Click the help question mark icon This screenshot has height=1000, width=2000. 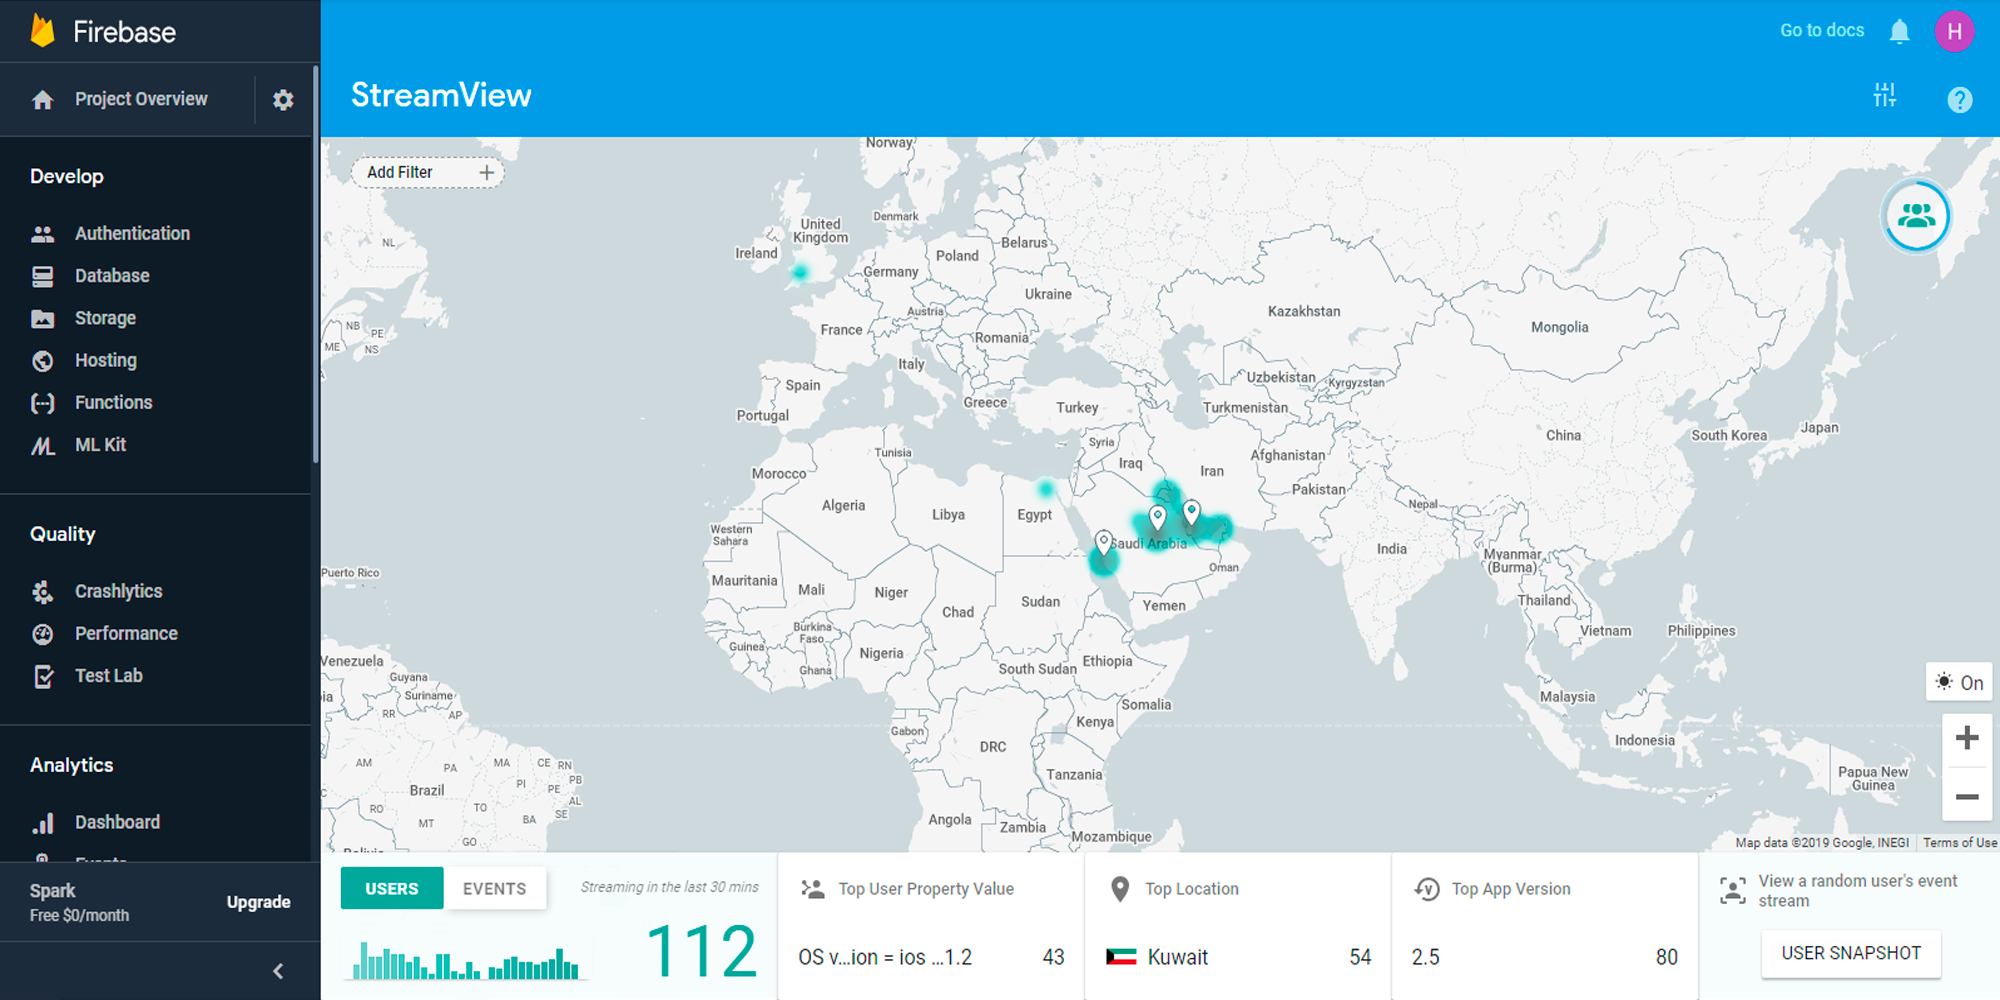pyautogui.click(x=1959, y=100)
